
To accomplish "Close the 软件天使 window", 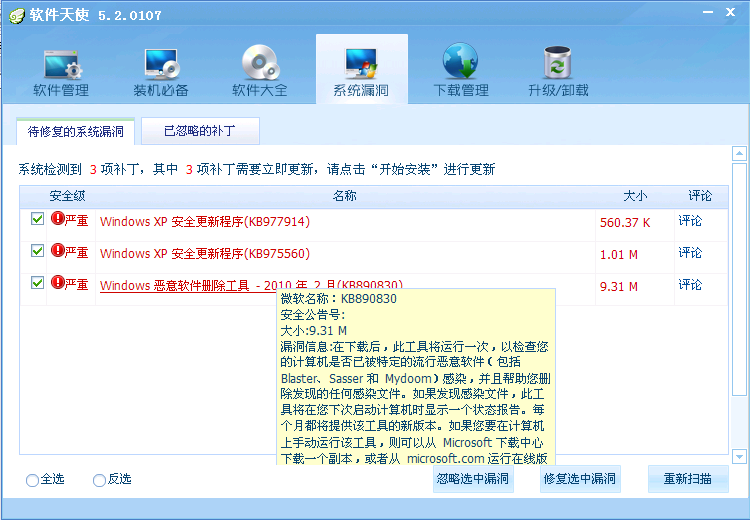I will tap(730, 12).
